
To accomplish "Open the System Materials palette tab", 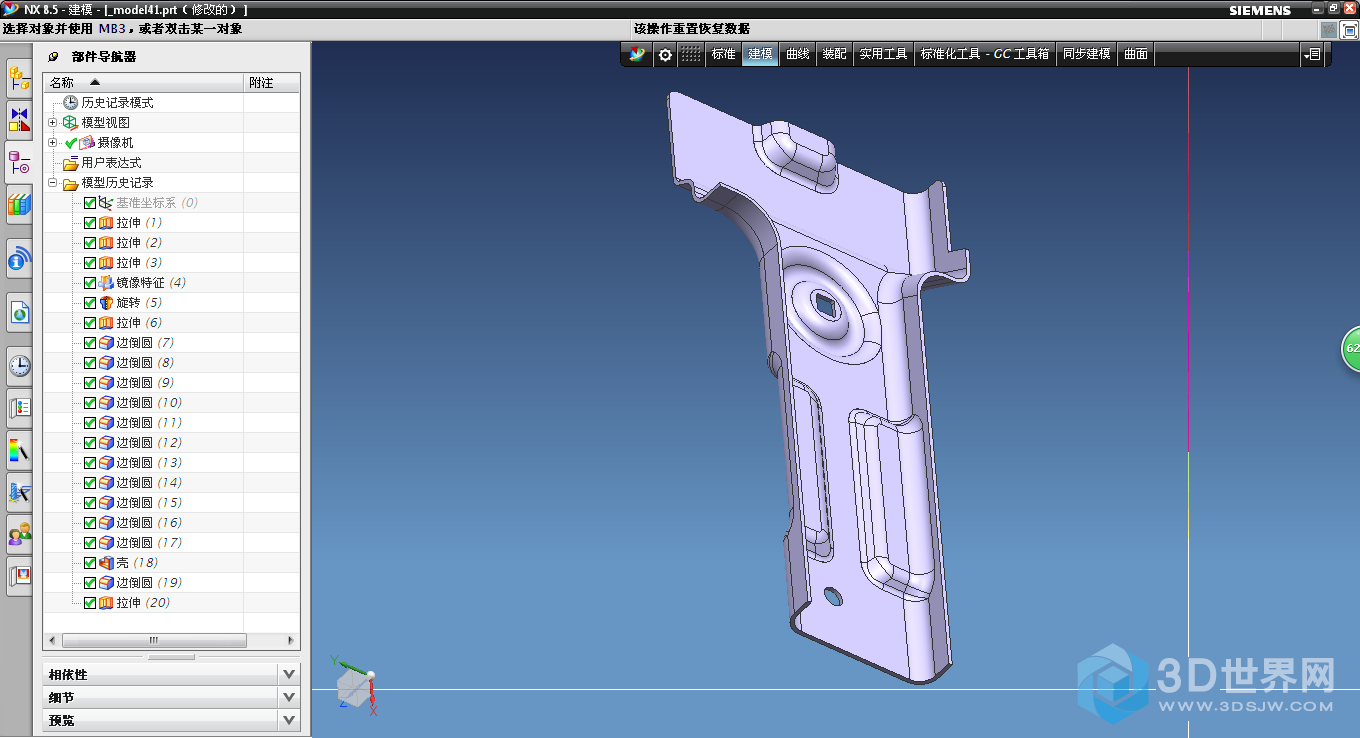I will tap(19, 407).
